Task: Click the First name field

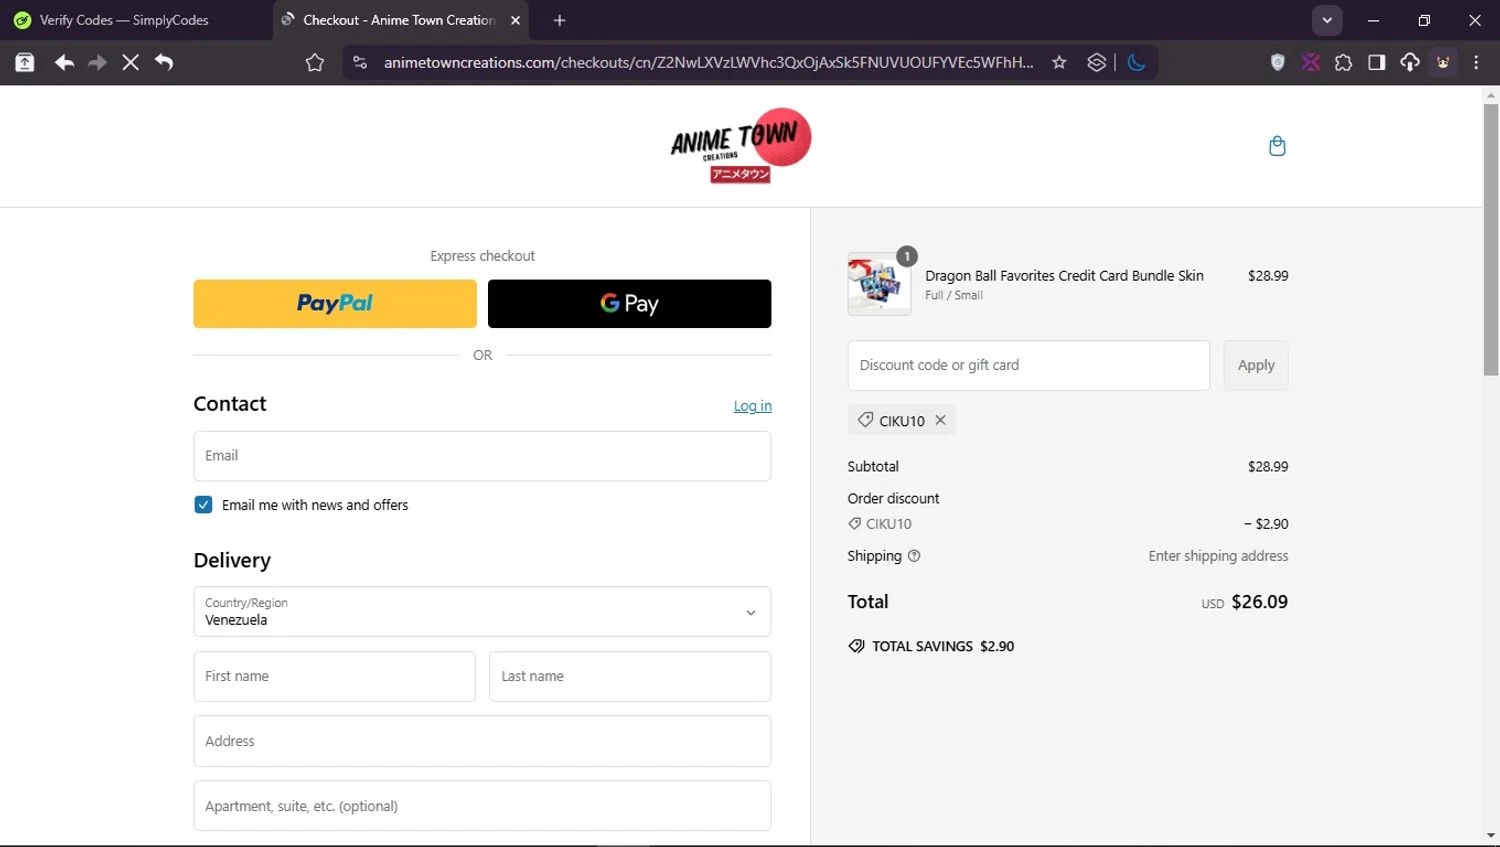Action: click(x=334, y=676)
